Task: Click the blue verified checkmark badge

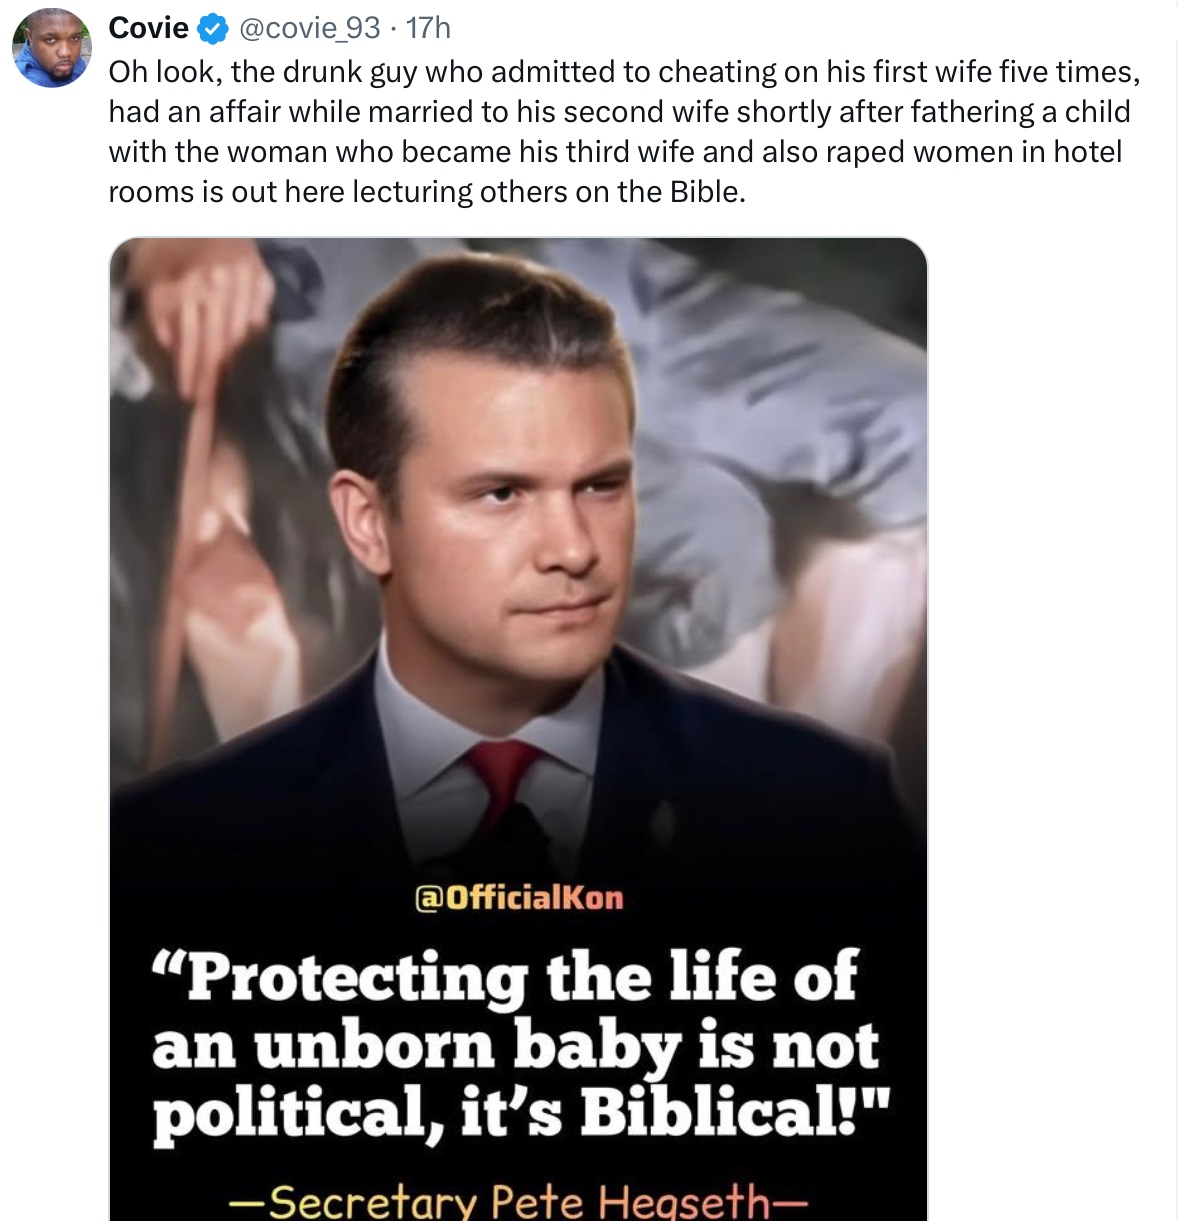Action: pyautogui.click(x=212, y=29)
